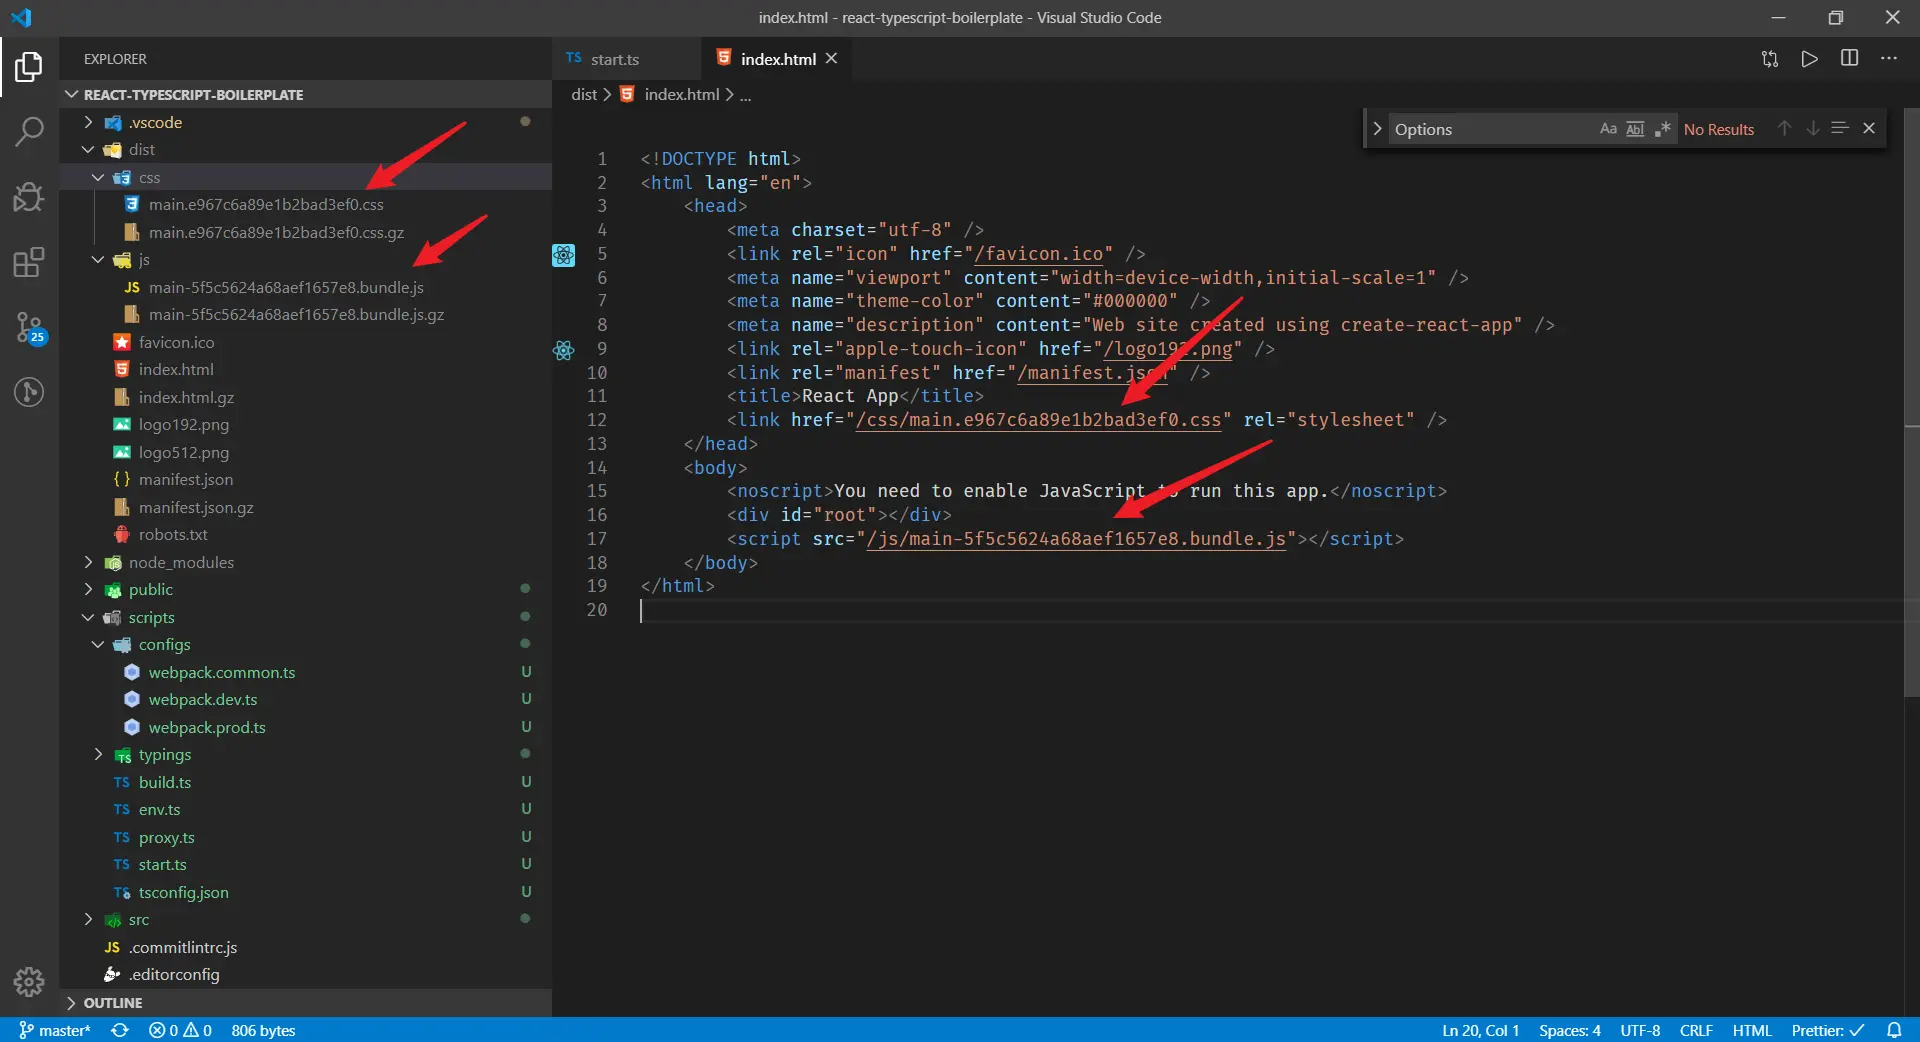Open the Run and Debug view
Image resolution: width=1920 pixels, height=1042 pixels.
tap(29, 197)
